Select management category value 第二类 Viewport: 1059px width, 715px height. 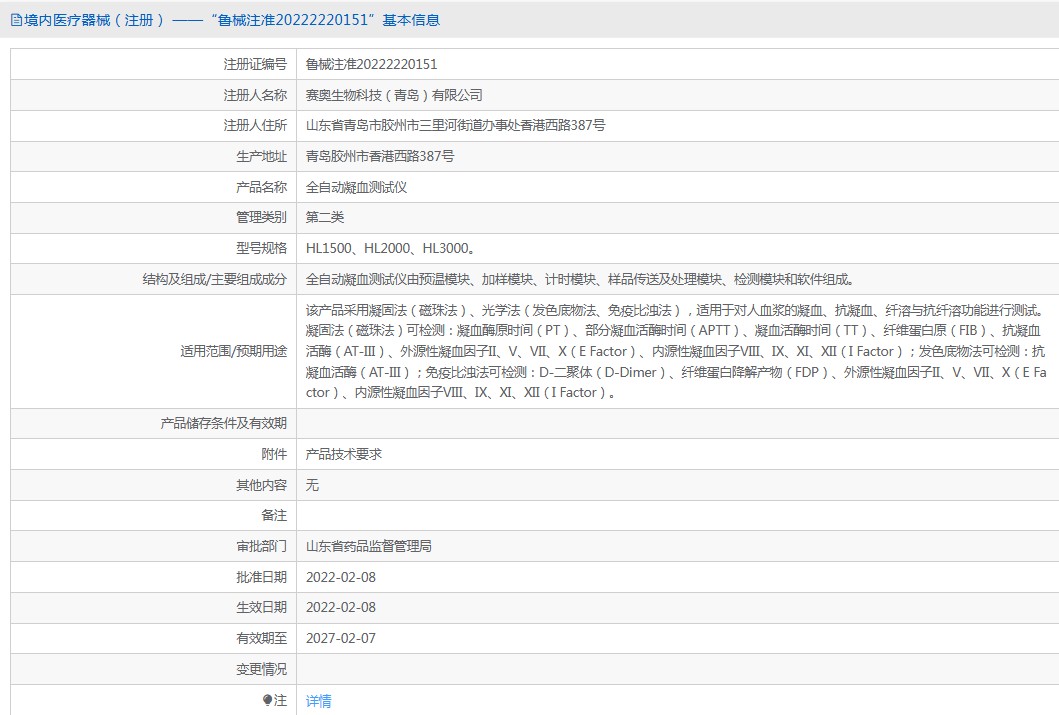pos(325,217)
